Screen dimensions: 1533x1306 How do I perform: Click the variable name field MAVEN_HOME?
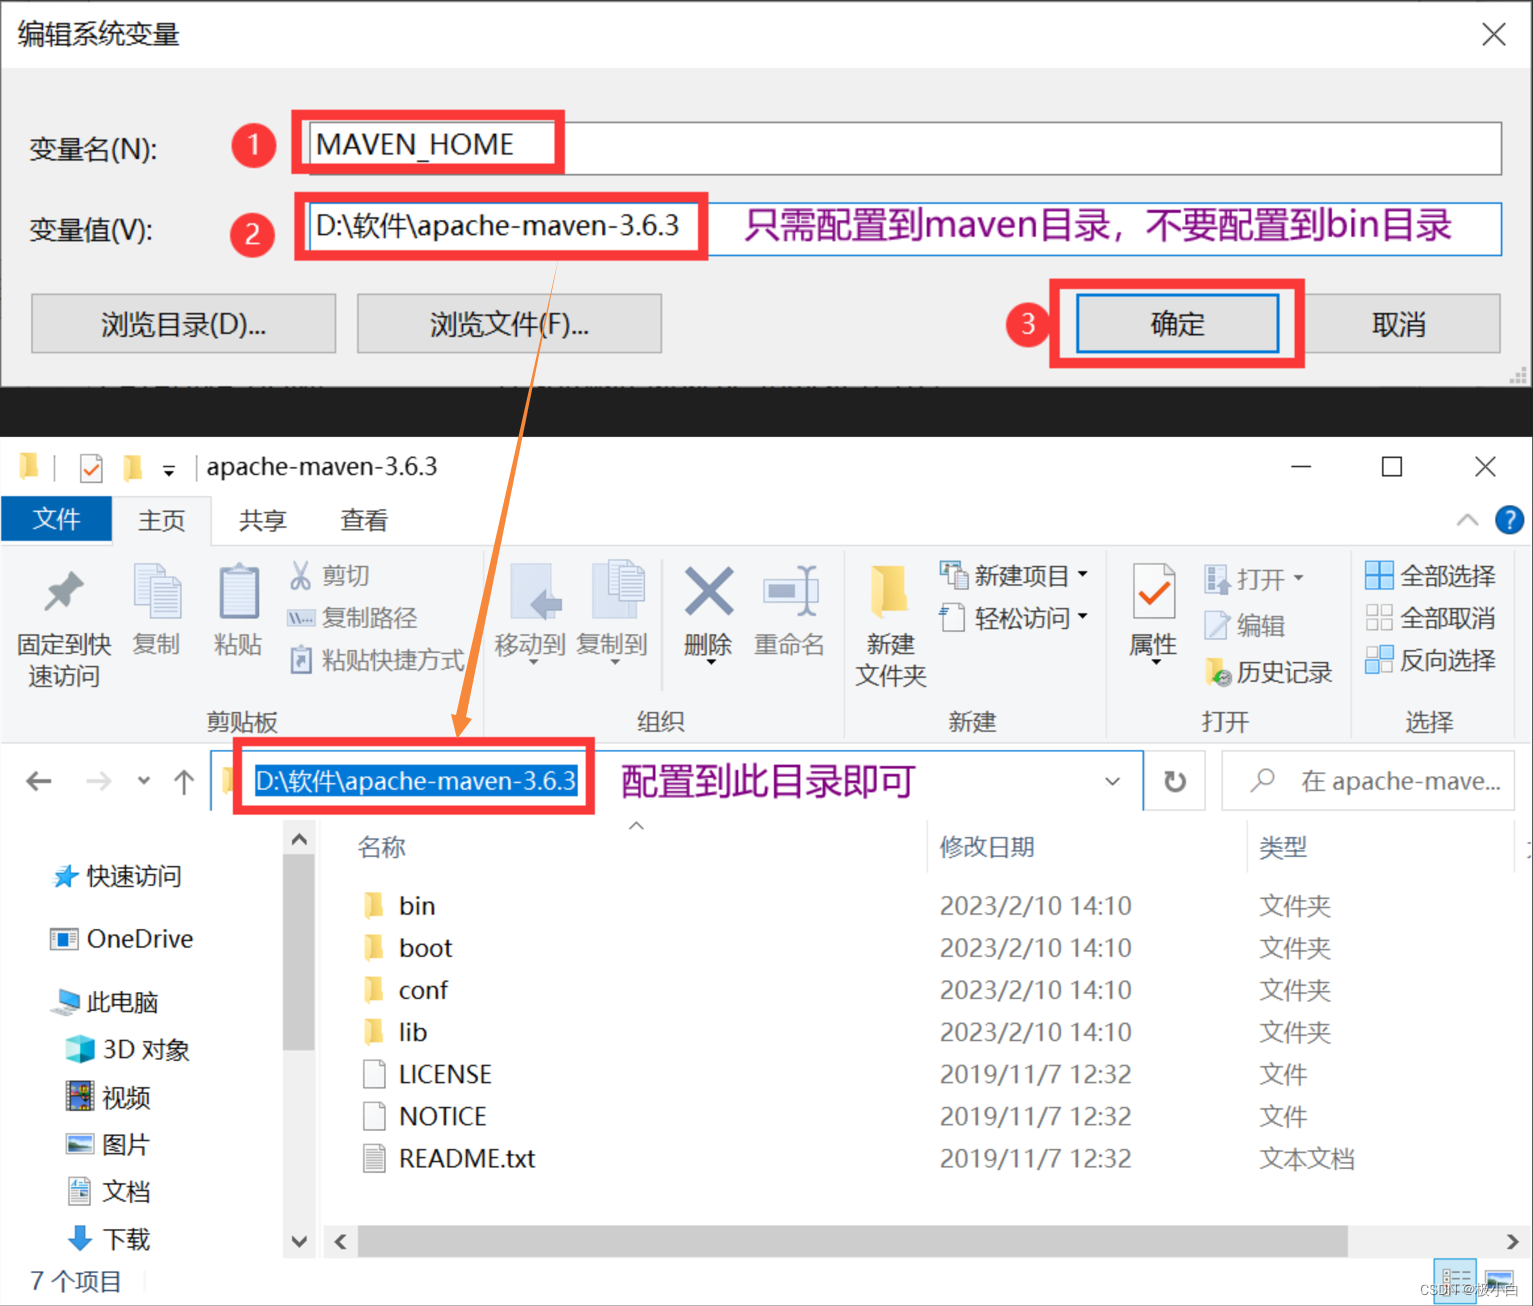(905, 147)
